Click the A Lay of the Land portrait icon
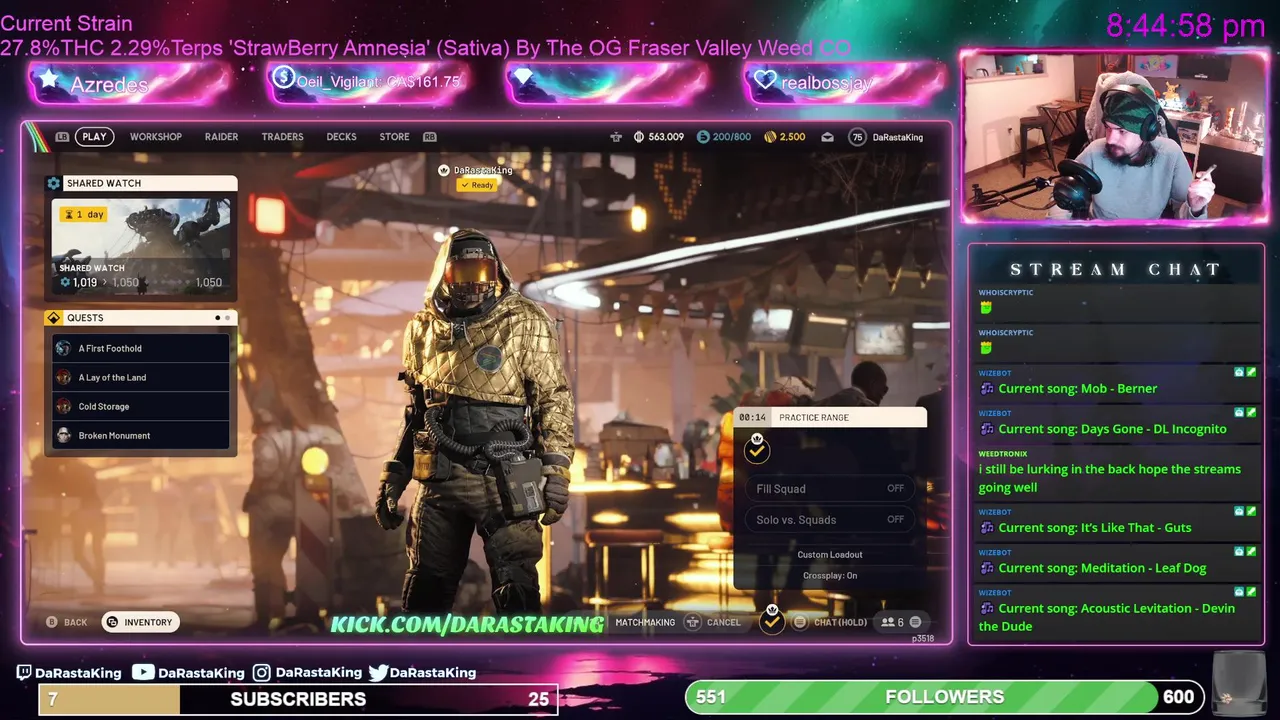 [x=63, y=377]
